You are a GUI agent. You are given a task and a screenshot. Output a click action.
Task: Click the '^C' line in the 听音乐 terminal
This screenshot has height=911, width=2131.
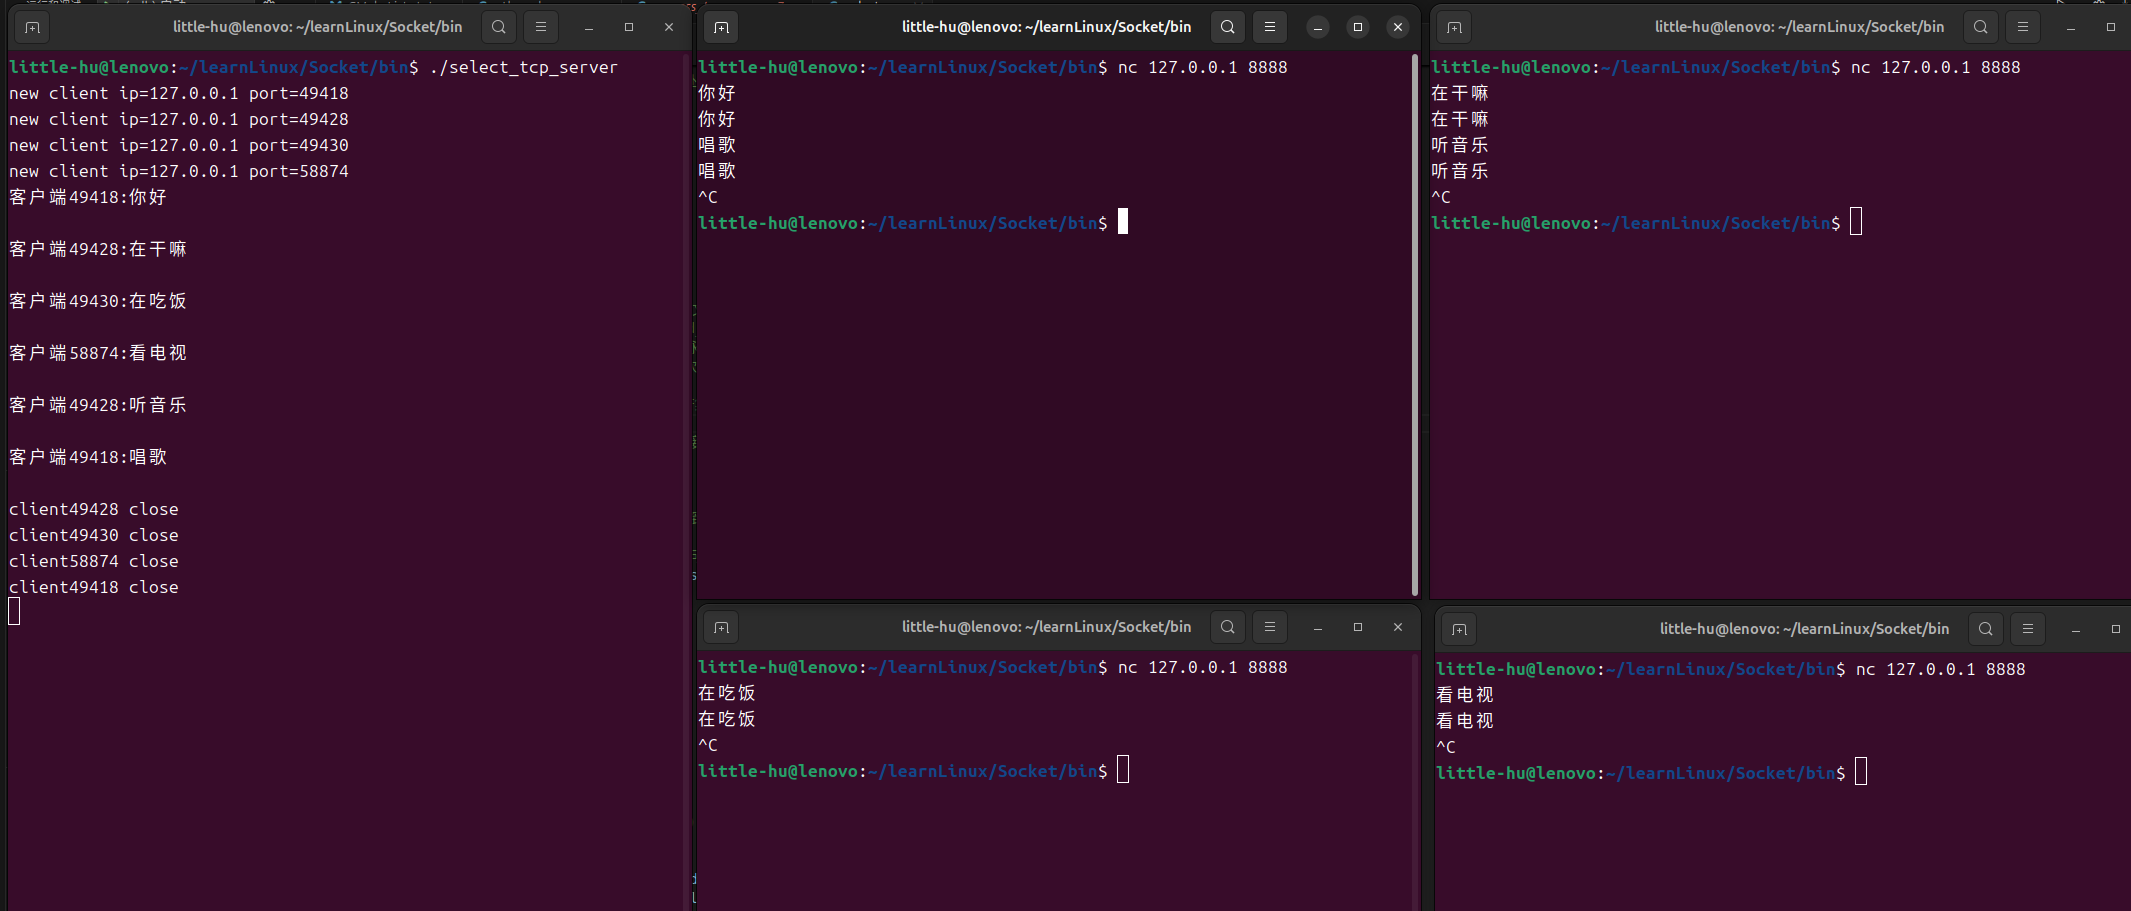[x=1441, y=197]
